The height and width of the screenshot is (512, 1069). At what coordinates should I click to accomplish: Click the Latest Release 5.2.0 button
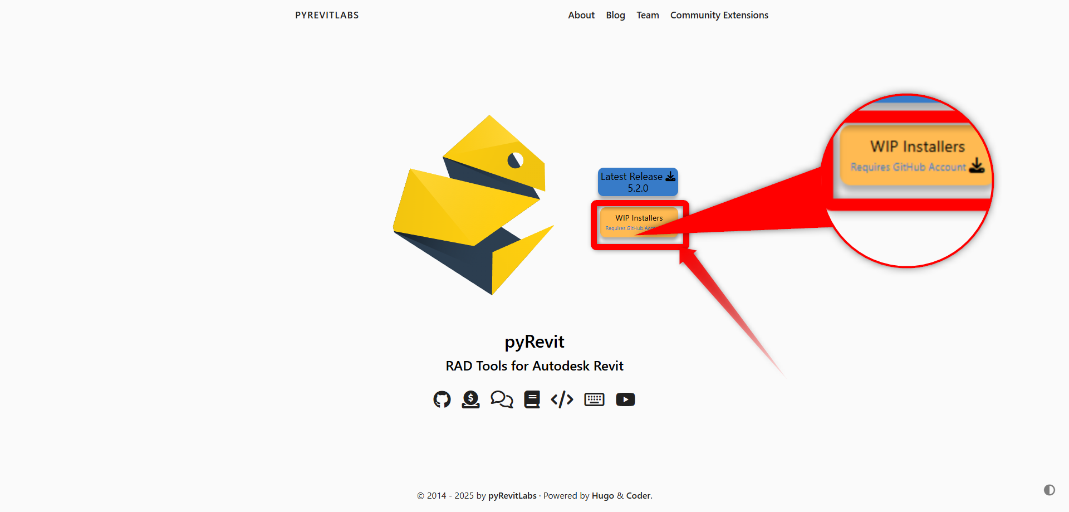tap(638, 182)
